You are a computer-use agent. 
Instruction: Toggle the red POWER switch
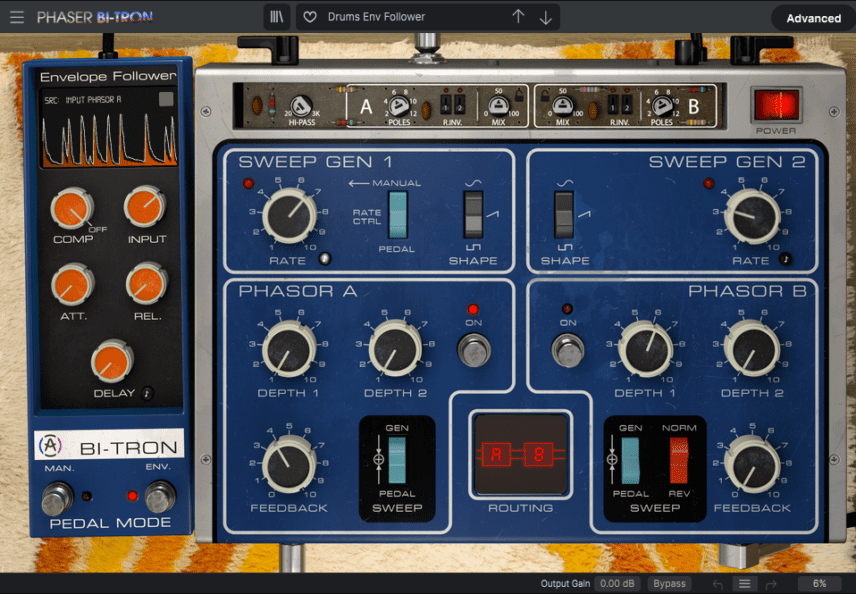tap(776, 105)
